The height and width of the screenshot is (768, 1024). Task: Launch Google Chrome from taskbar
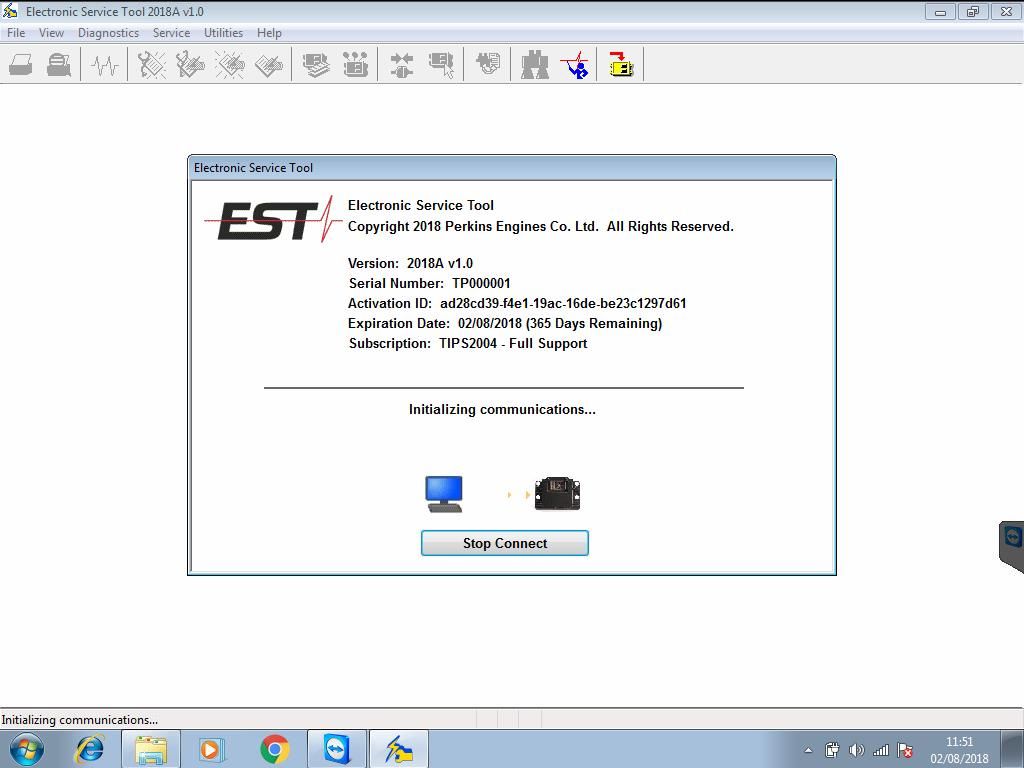(x=274, y=749)
